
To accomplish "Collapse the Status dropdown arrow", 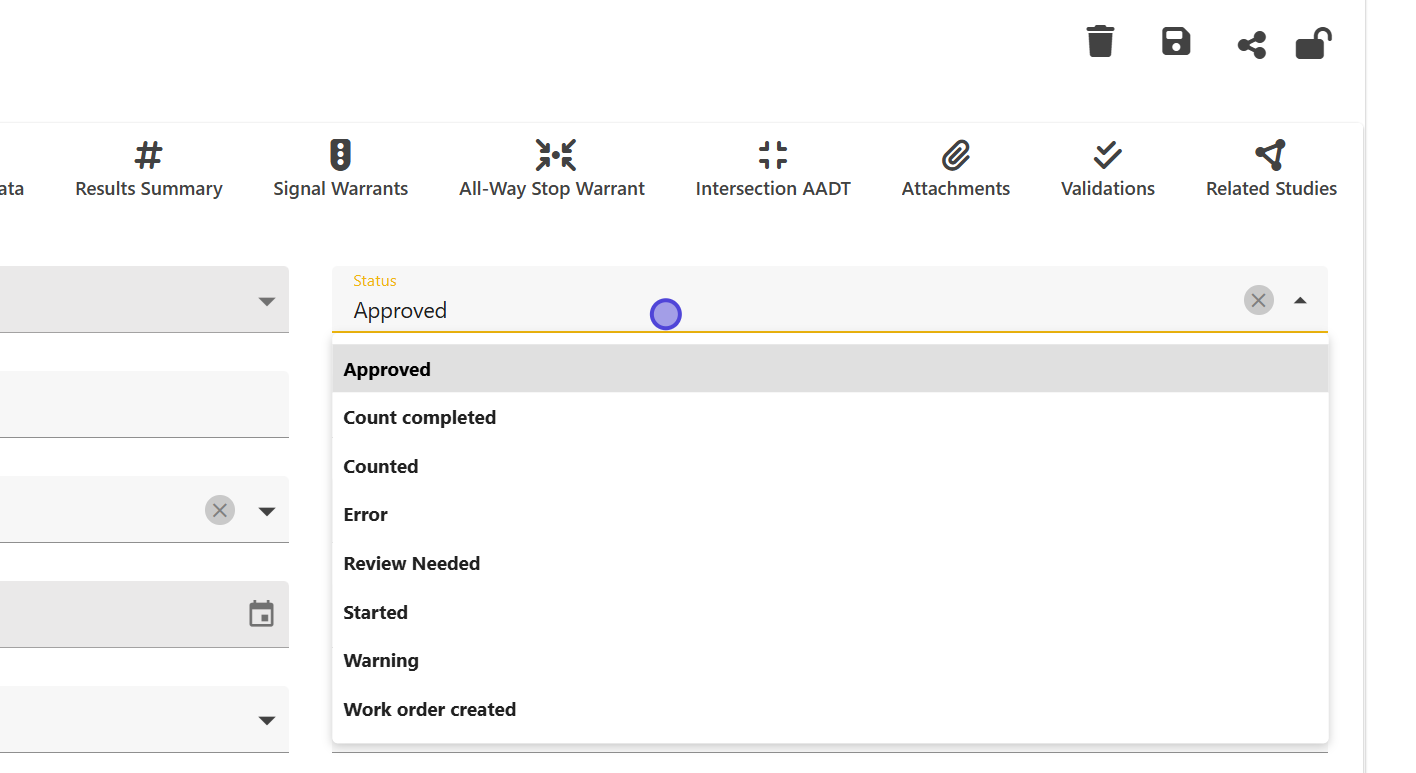I will [x=1300, y=300].
